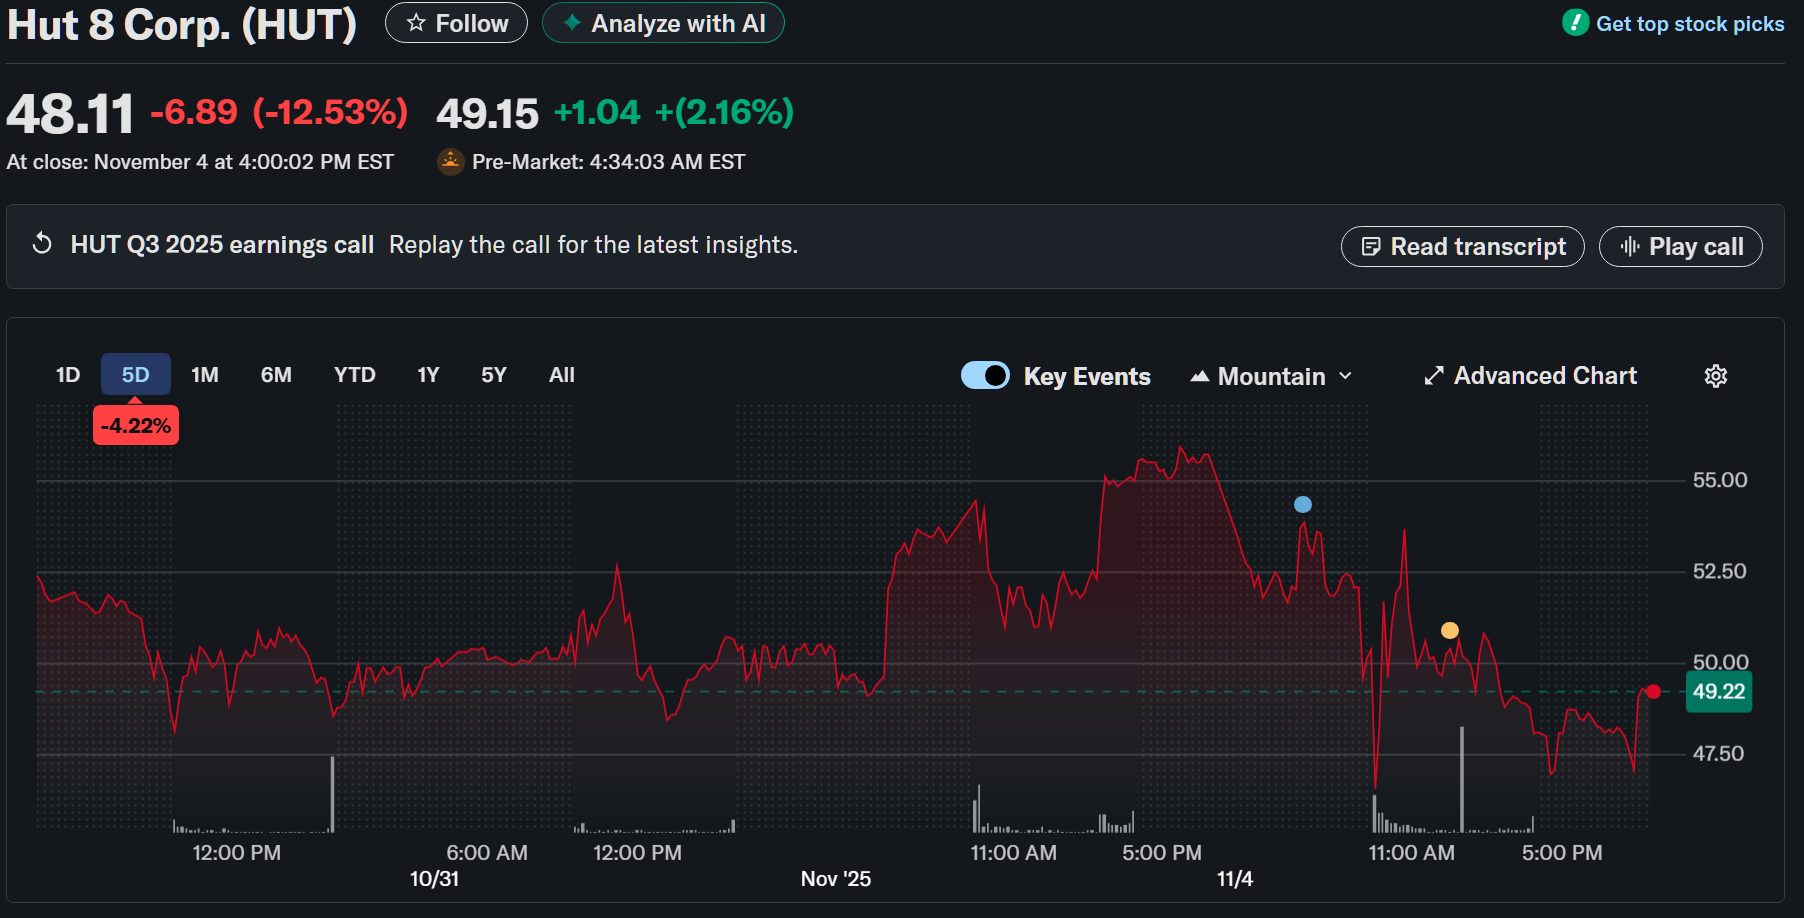Switch to the 1M time range
Screen dimensions: 1804x918
tap(205, 375)
